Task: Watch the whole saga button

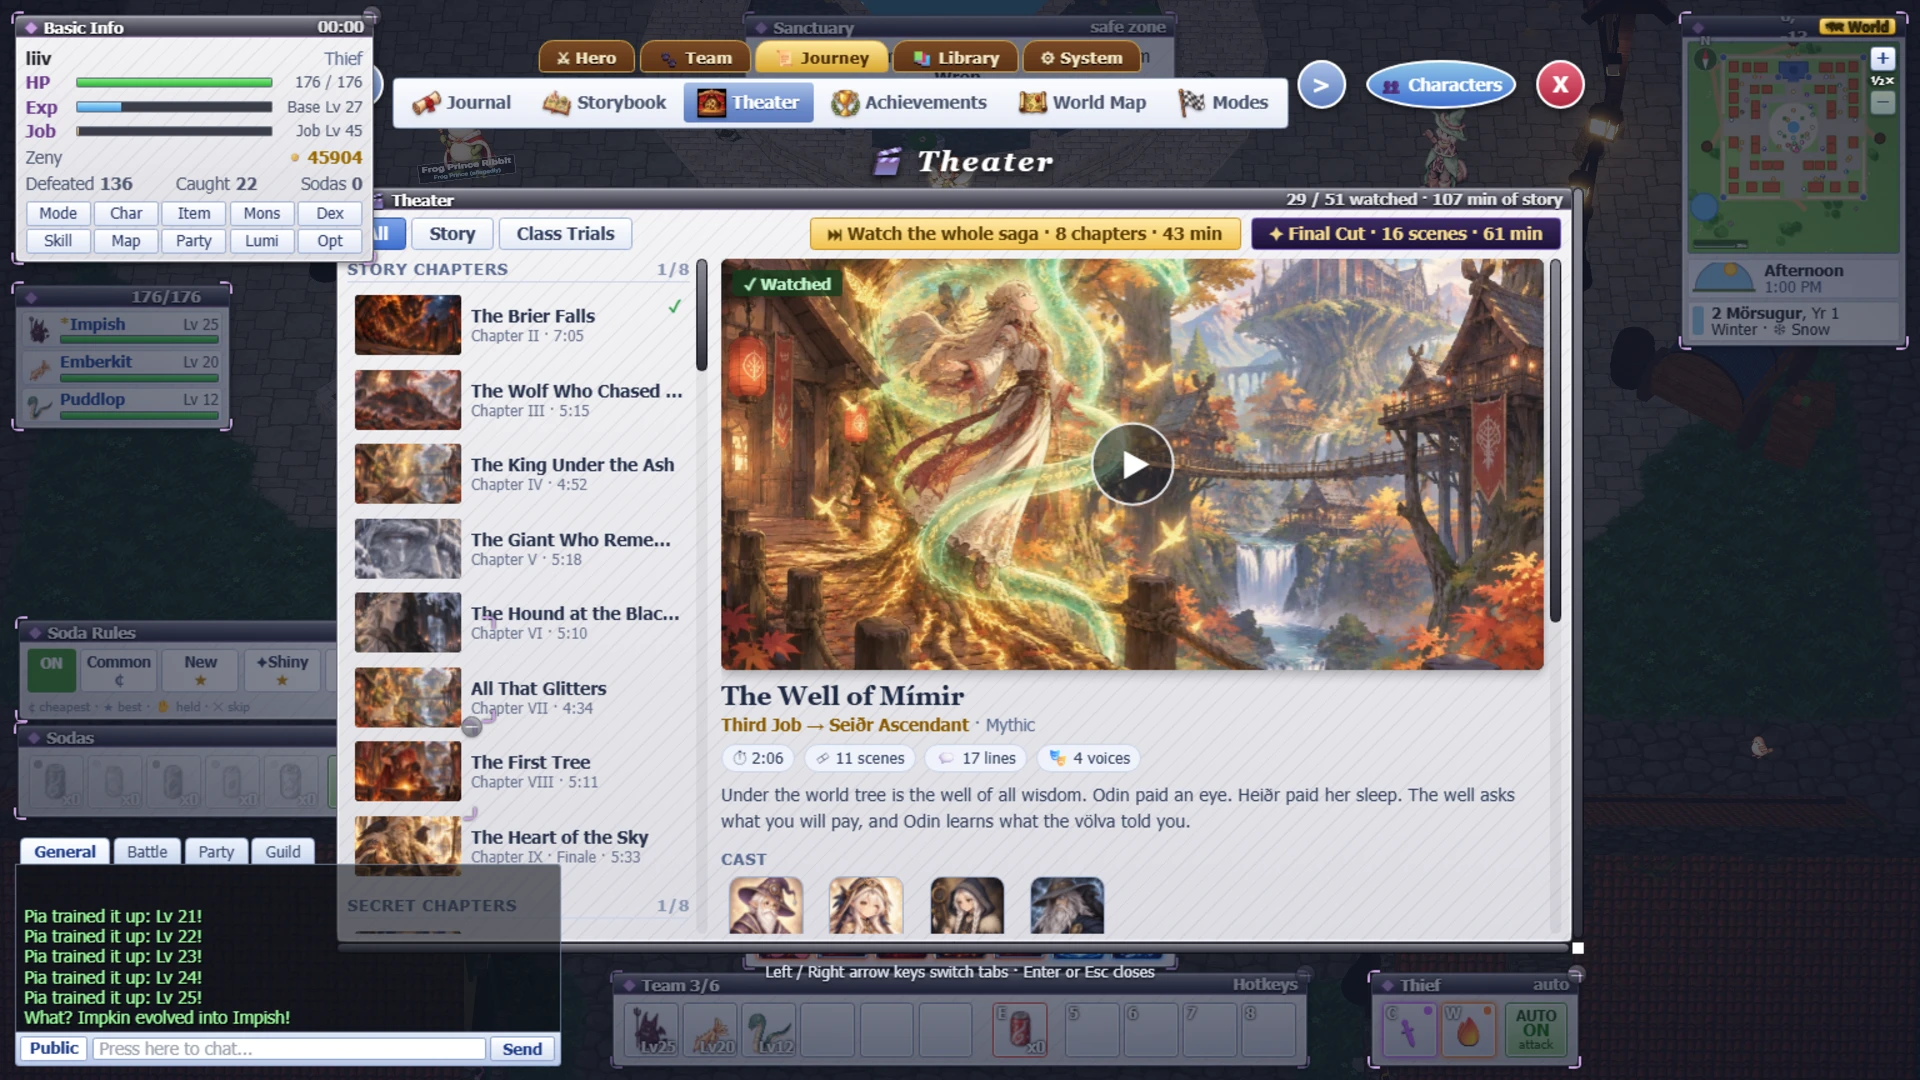Action: coord(1025,234)
